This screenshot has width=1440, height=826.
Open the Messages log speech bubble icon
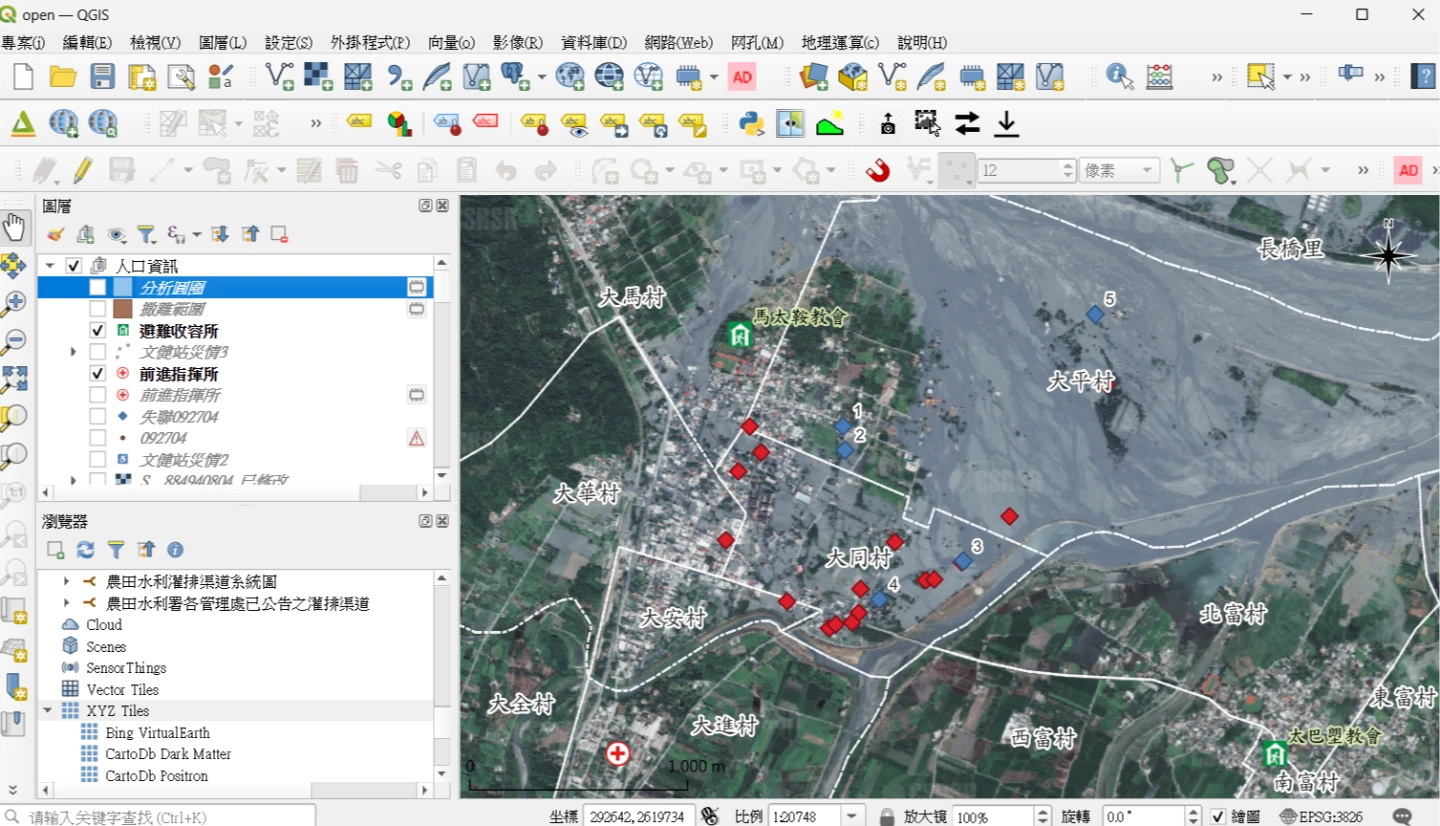[1402, 816]
